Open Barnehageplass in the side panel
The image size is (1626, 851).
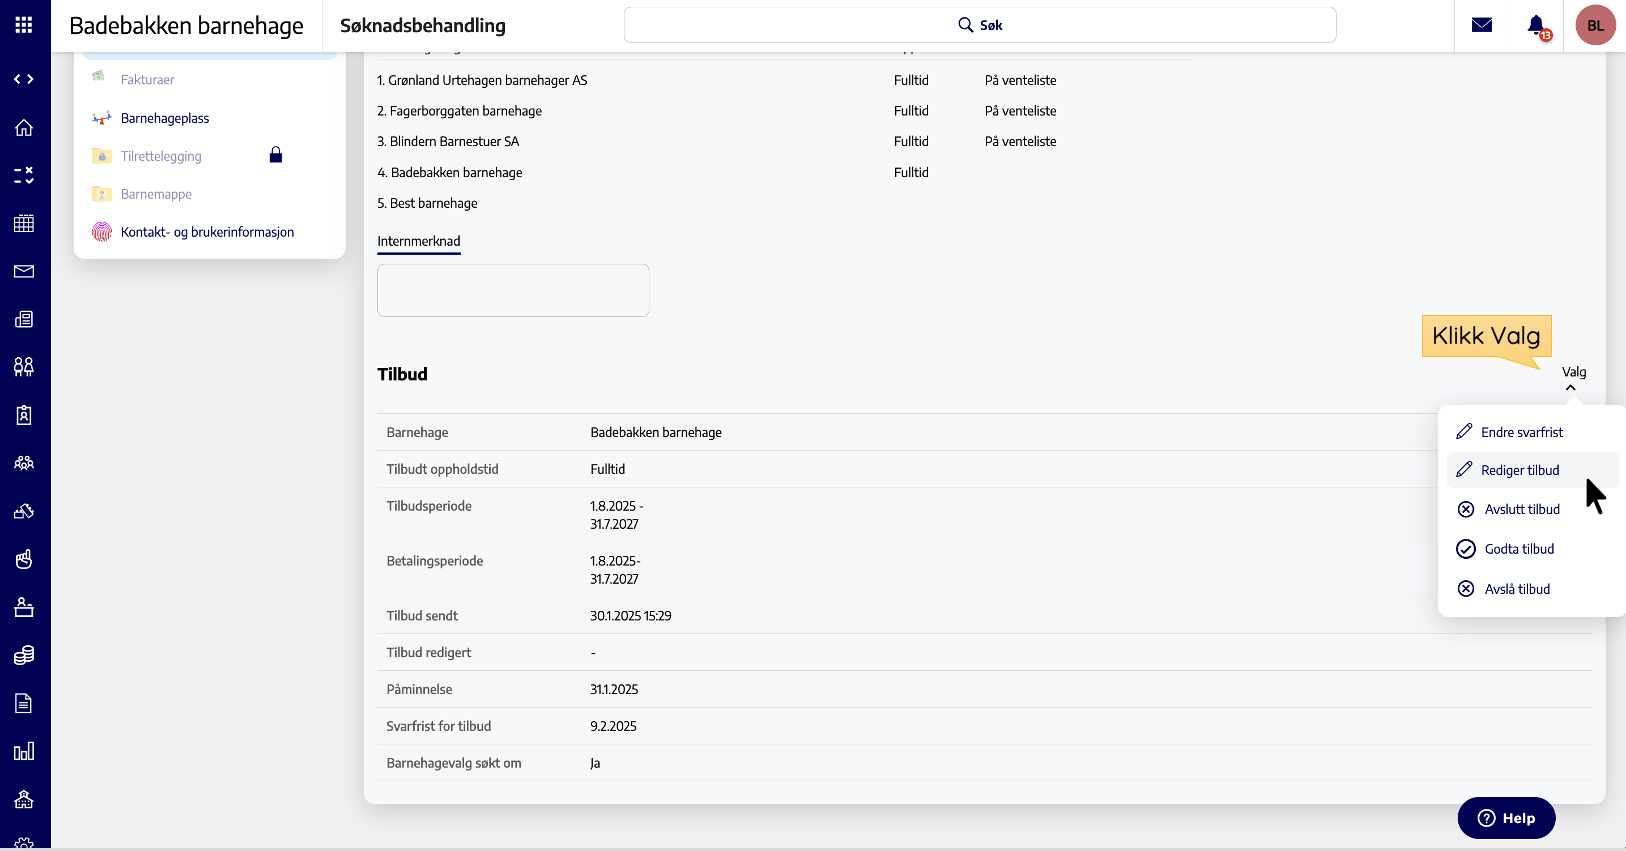coord(165,118)
